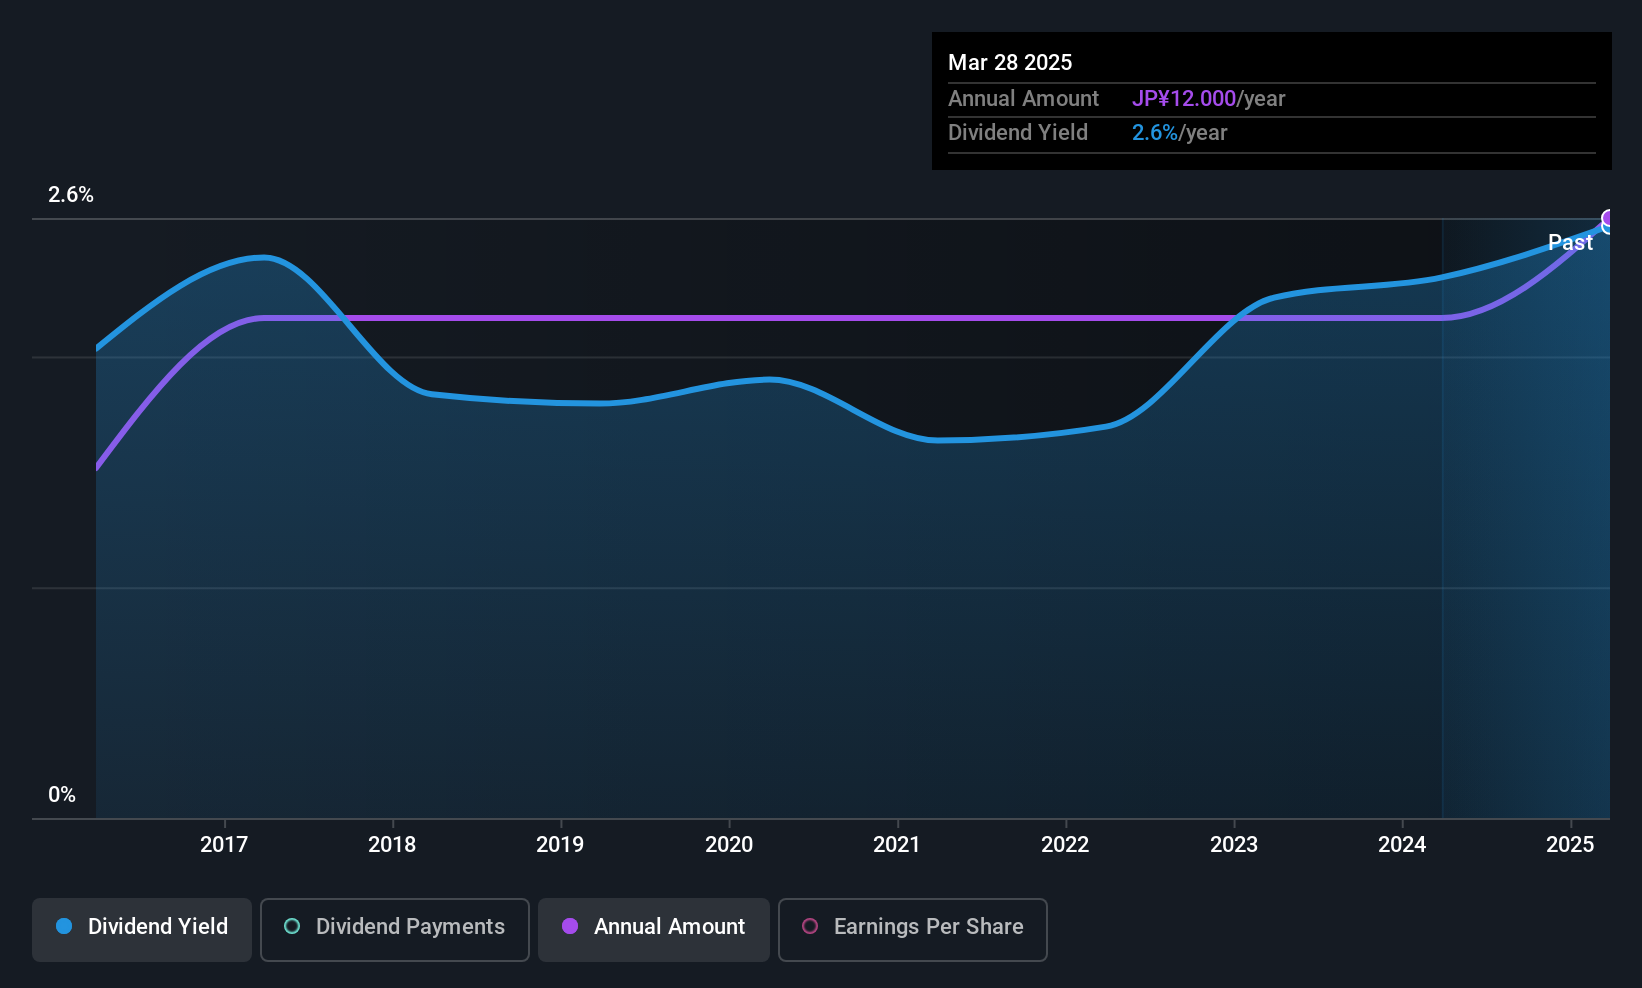The image size is (1642, 988).
Task: Click the Past label on the chart
Action: coord(1570,242)
